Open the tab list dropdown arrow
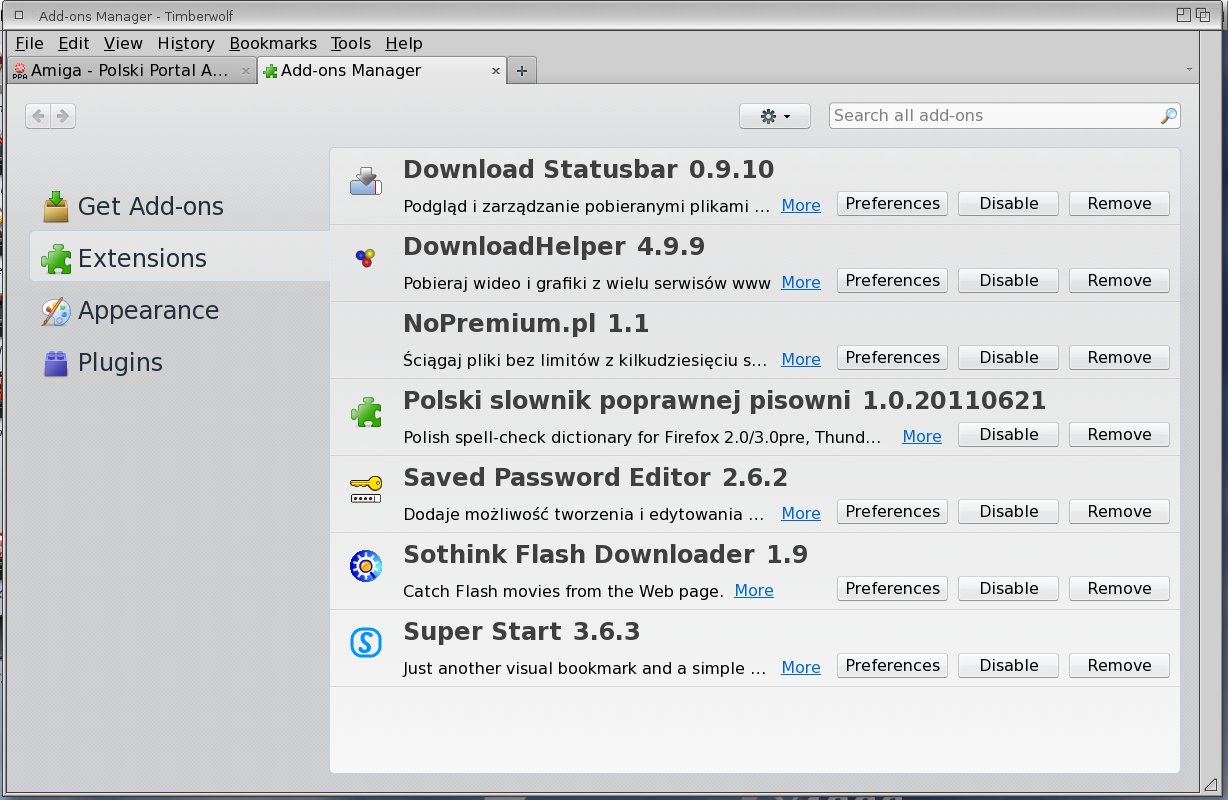Screen dimensions: 1228x800 (x=1189, y=70)
